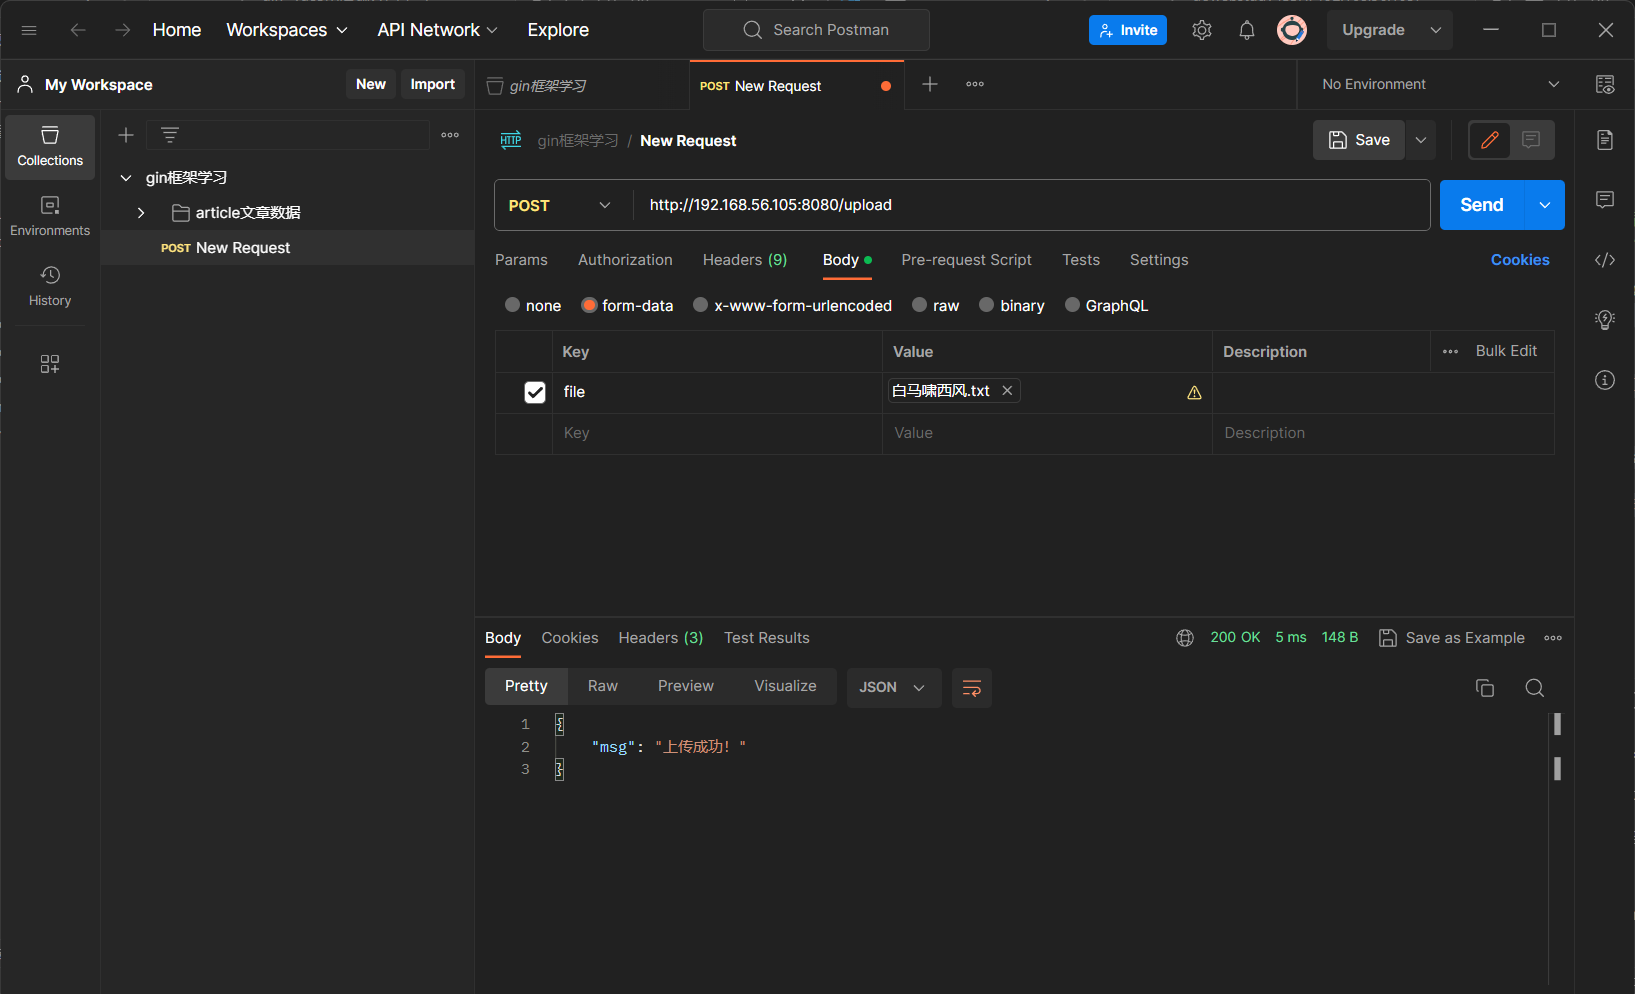Click the filter collections icon

coord(170,135)
